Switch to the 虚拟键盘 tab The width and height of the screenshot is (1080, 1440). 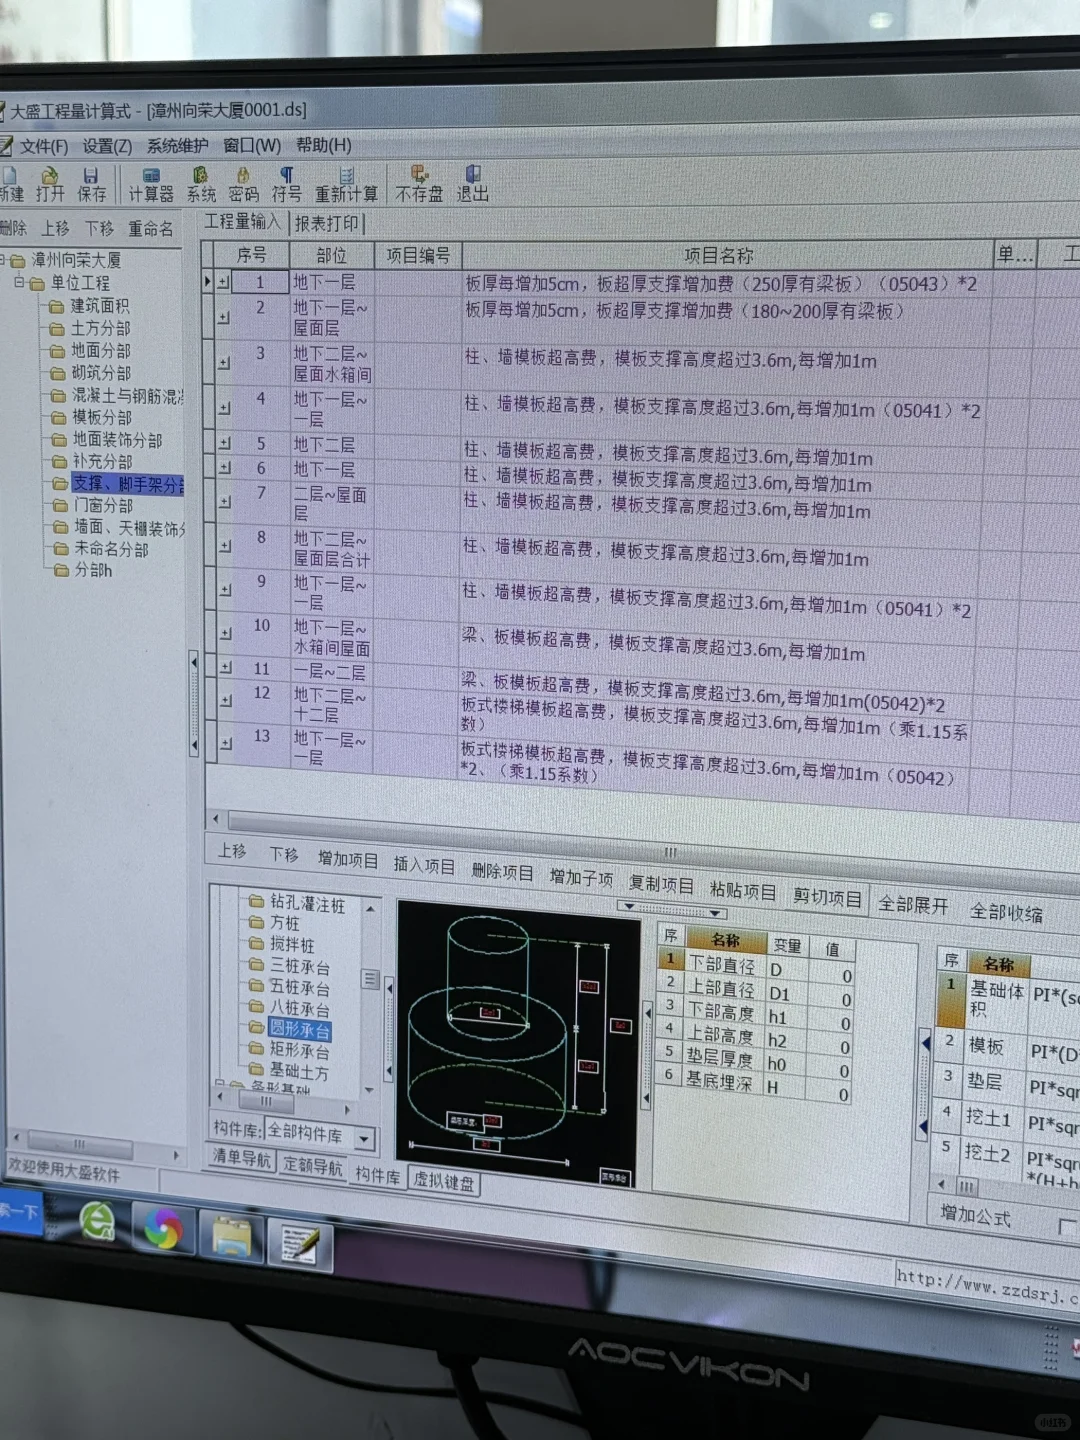point(444,1181)
